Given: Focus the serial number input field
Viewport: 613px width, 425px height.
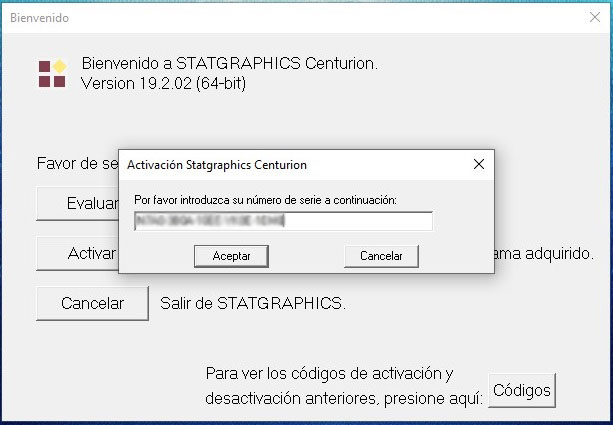Looking at the screenshot, I should [x=283, y=221].
